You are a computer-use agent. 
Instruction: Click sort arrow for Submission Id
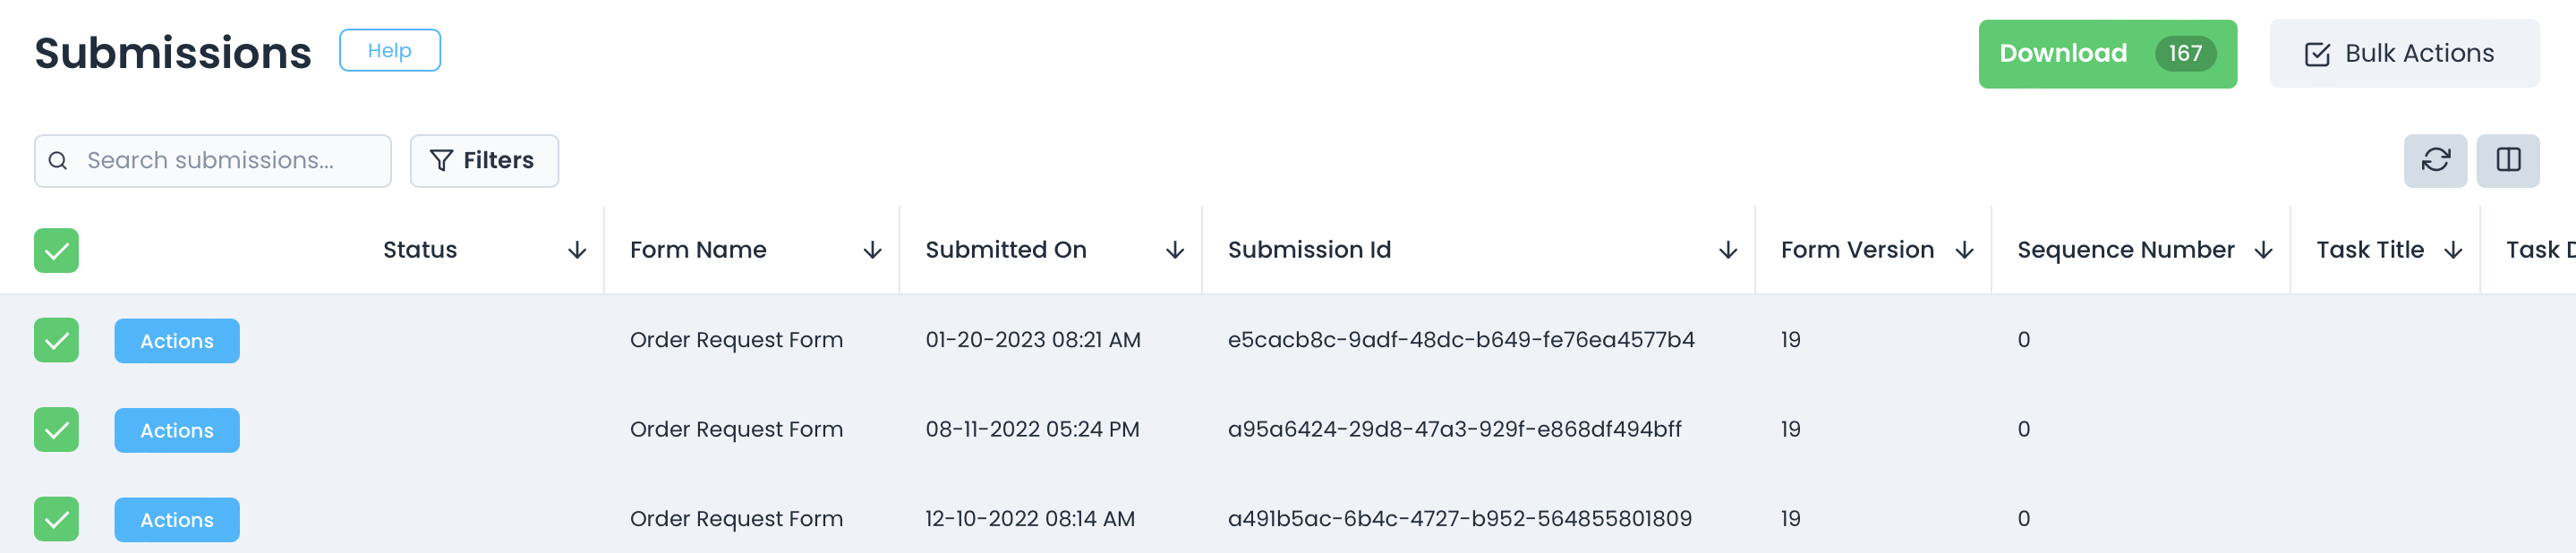click(x=1727, y=250)
